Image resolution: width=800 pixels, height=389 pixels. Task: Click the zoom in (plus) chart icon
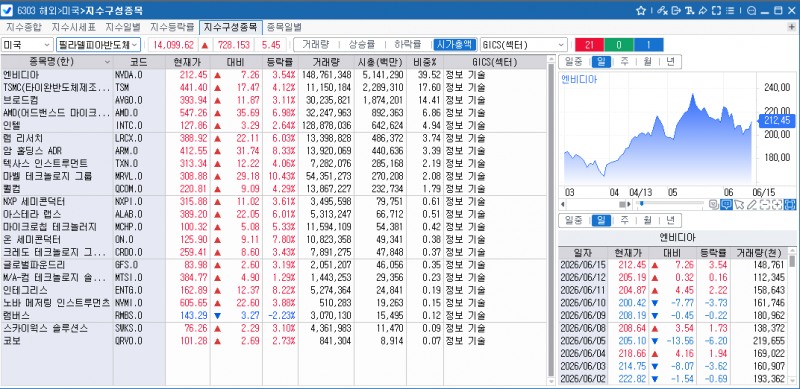(777, 205)
